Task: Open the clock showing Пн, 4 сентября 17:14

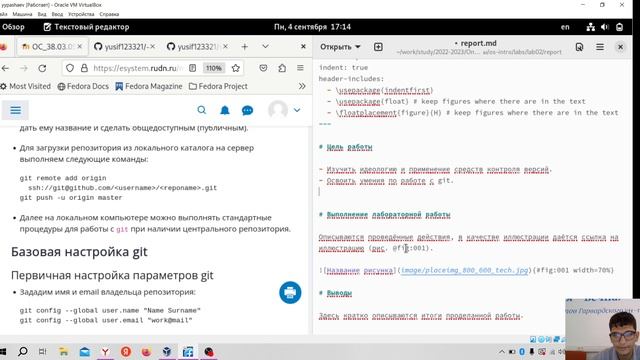Action: pos(312,27)
